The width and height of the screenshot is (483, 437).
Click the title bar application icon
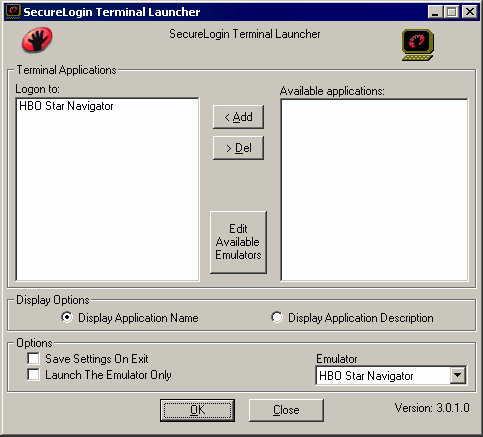tap(13, 12)
